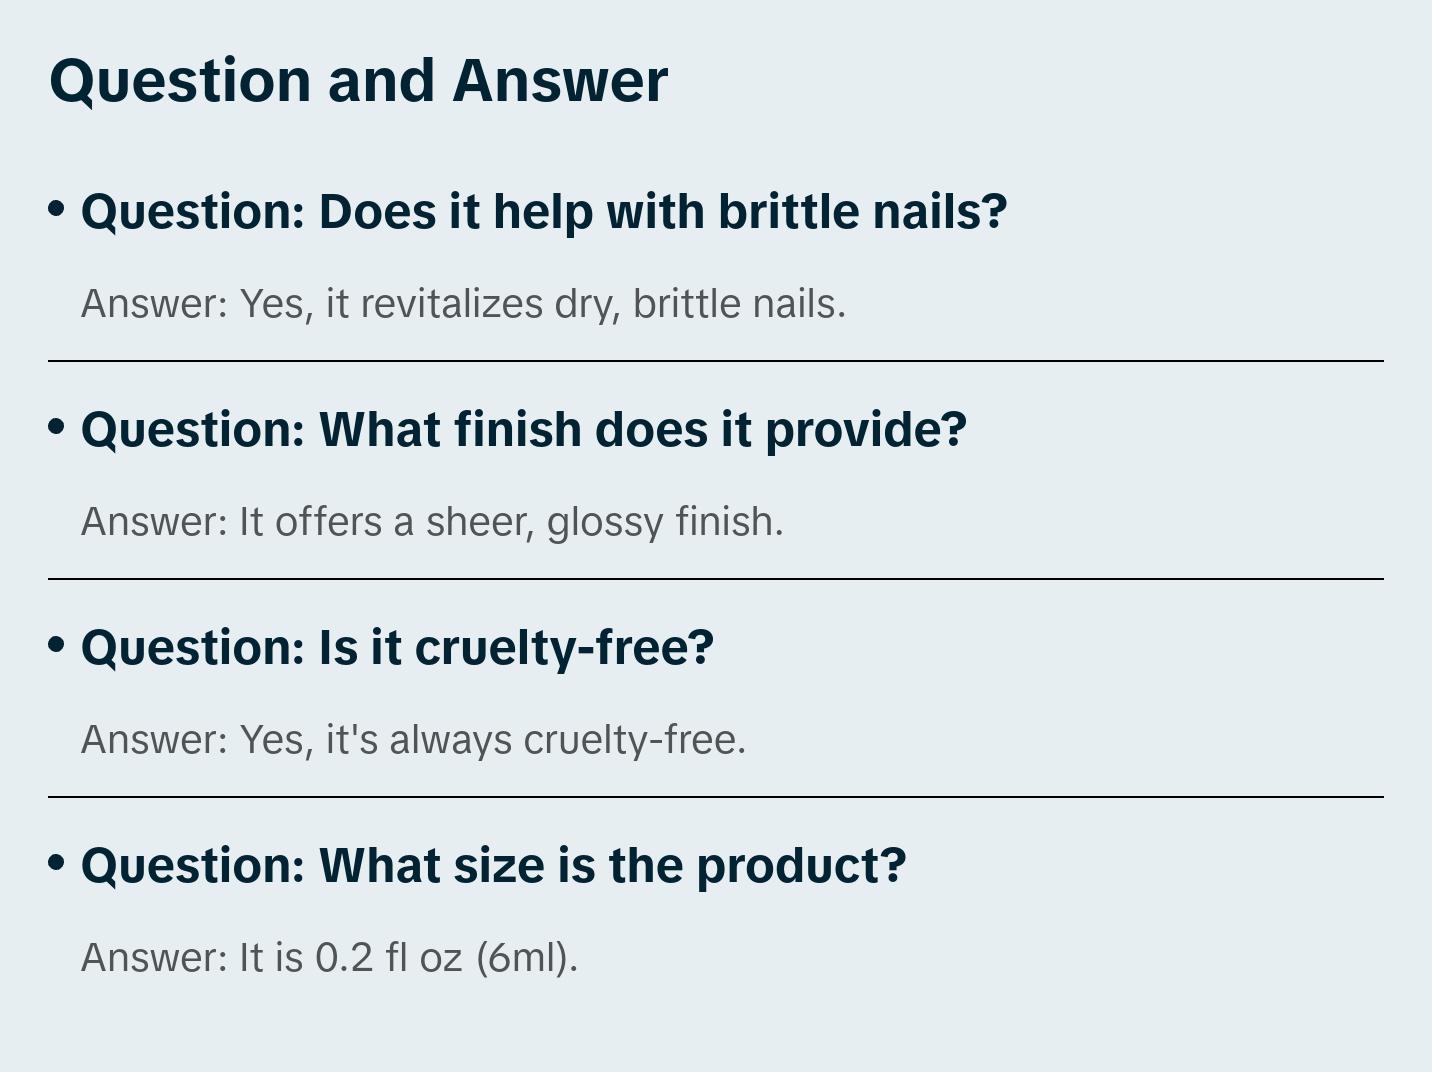The height and width of the screenshot is (1072, 1432).
Task: Click the 'Yes, it's always cruelty-free' answer
Action: [413, 740]
